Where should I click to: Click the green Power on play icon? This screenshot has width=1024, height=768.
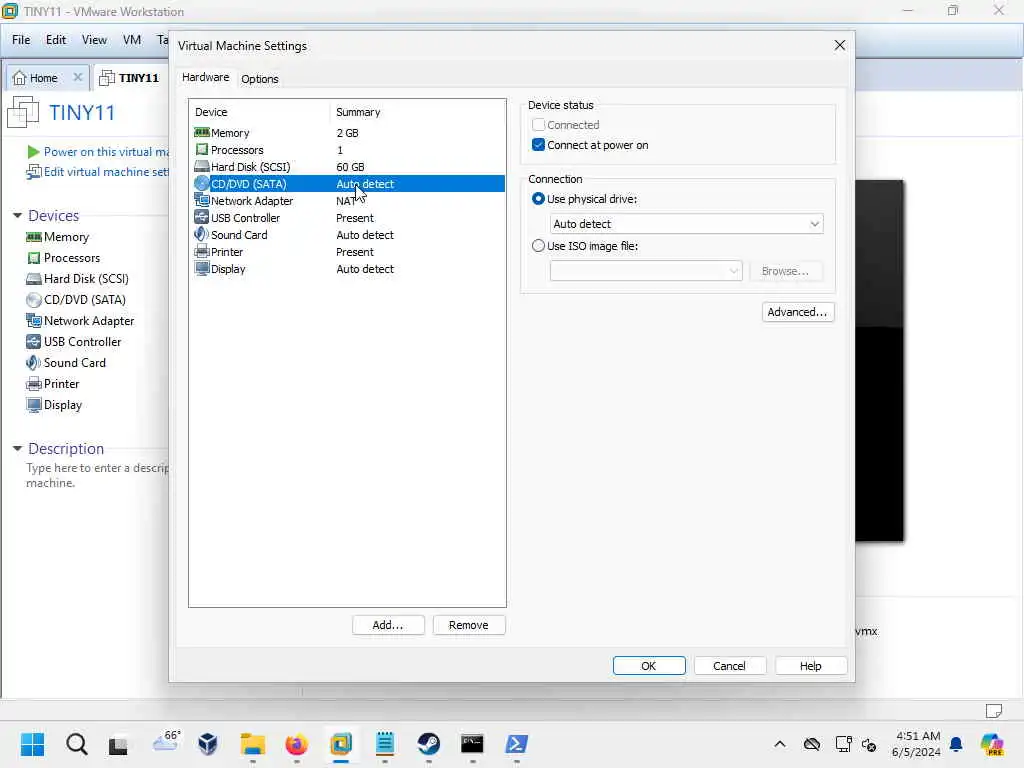click(x=33, y=152)
